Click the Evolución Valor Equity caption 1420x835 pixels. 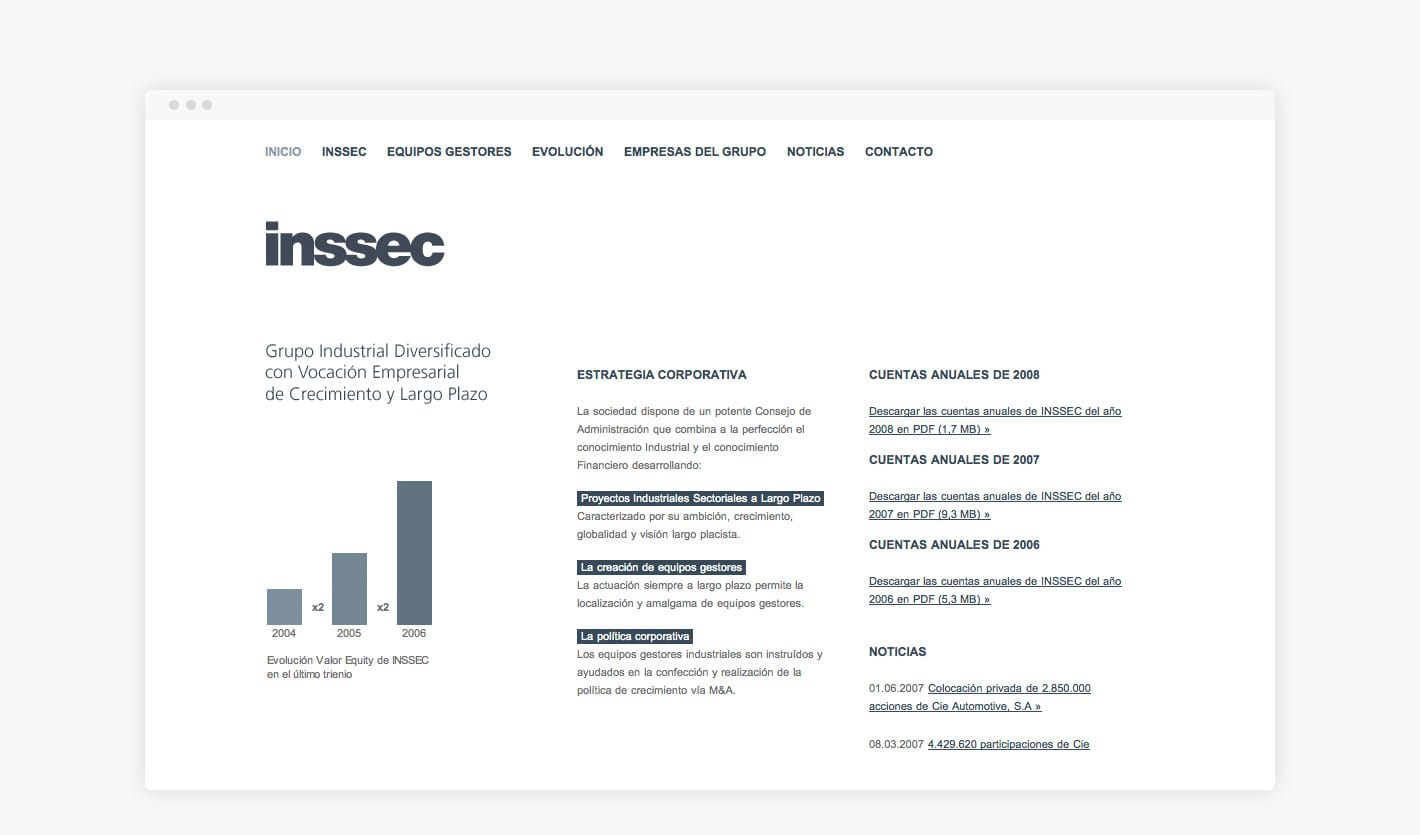click(x=347, y=667)
